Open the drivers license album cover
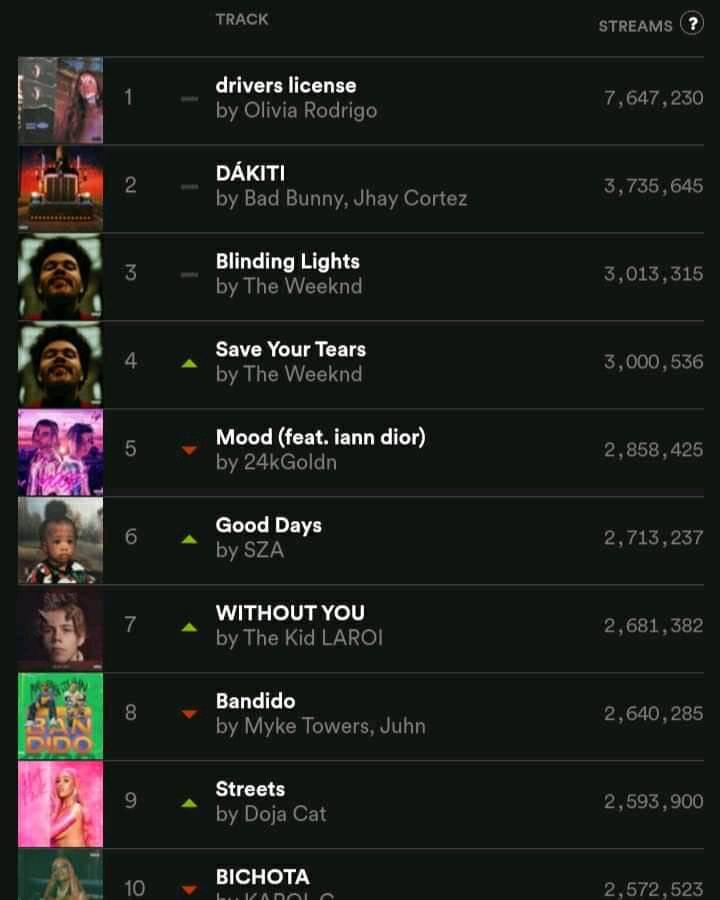 tap(61, 100)
